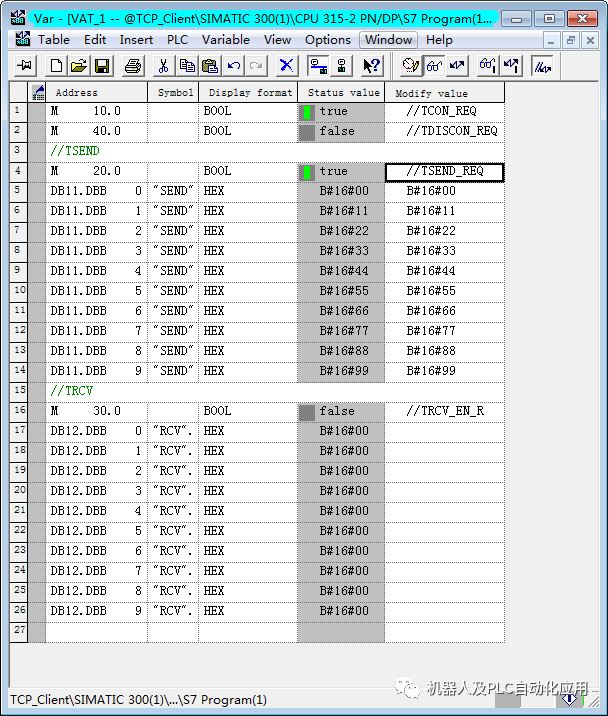The width and height of the screenshot is (608, 716).
Task: Copy selection toolbar icon
Action: pos(187,66)
